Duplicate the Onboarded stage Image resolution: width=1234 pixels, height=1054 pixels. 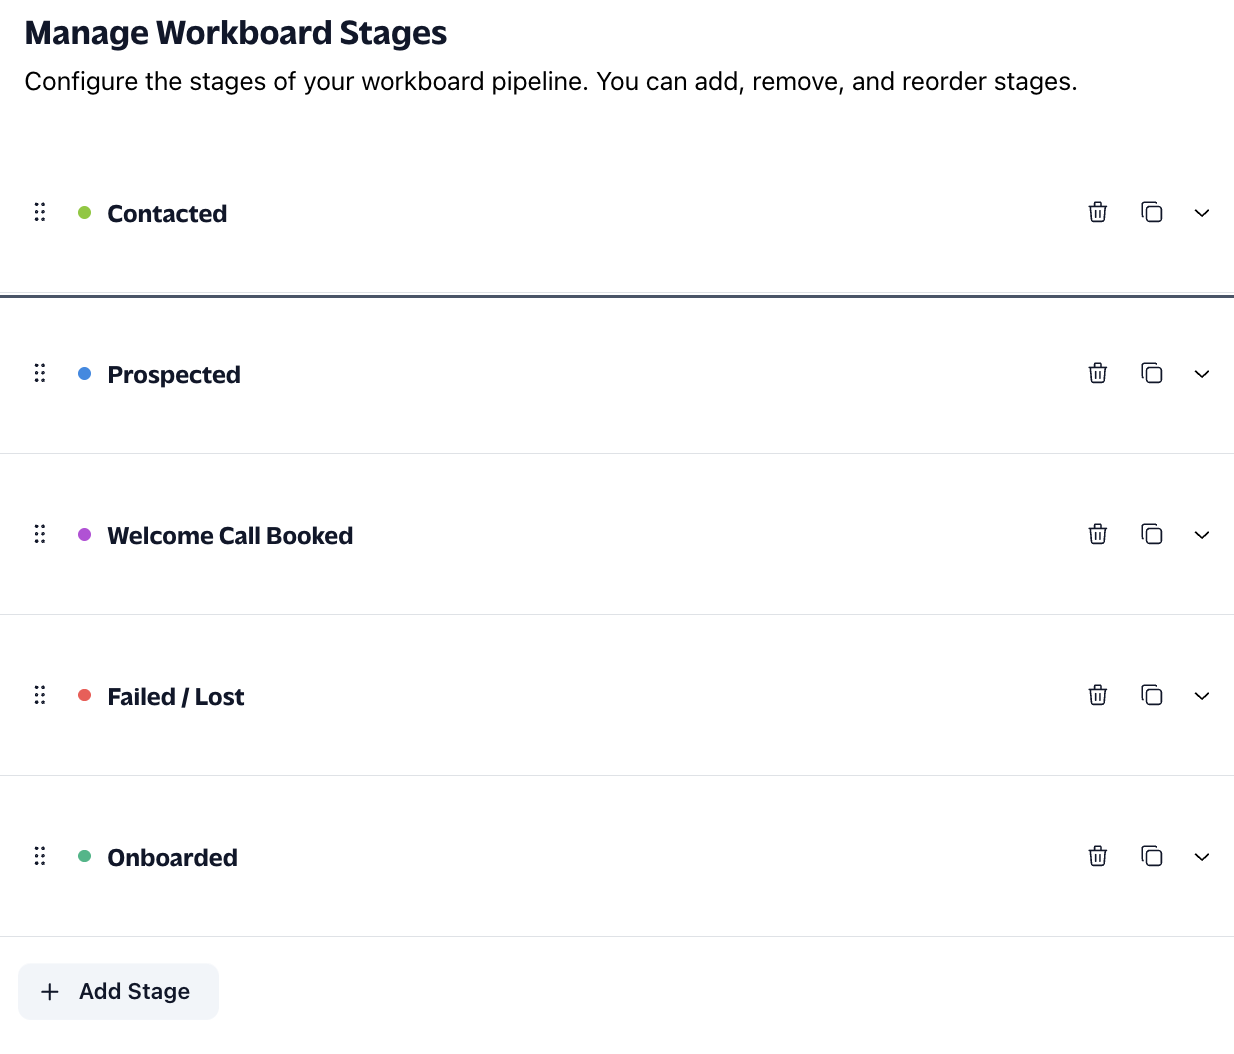1152,856
